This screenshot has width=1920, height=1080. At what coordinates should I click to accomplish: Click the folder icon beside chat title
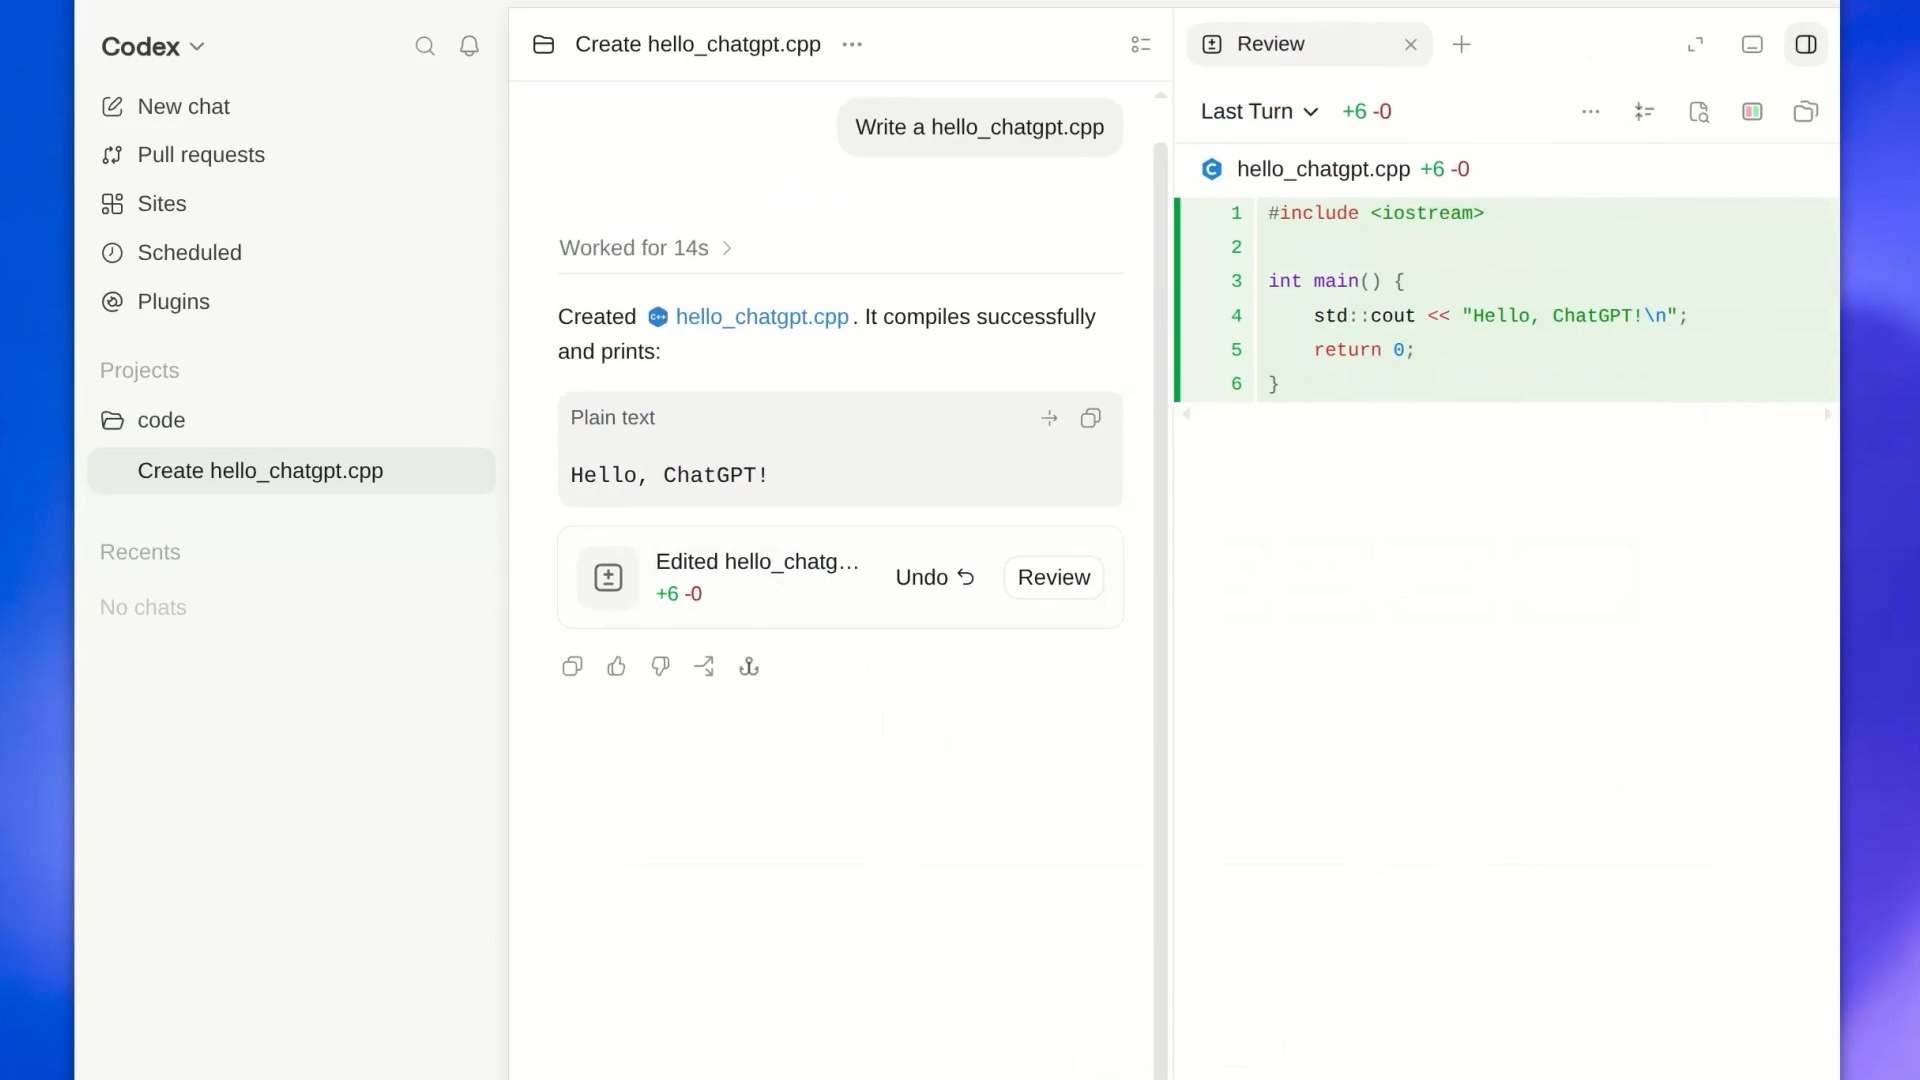pyautogui.click(x=543, y=45)
